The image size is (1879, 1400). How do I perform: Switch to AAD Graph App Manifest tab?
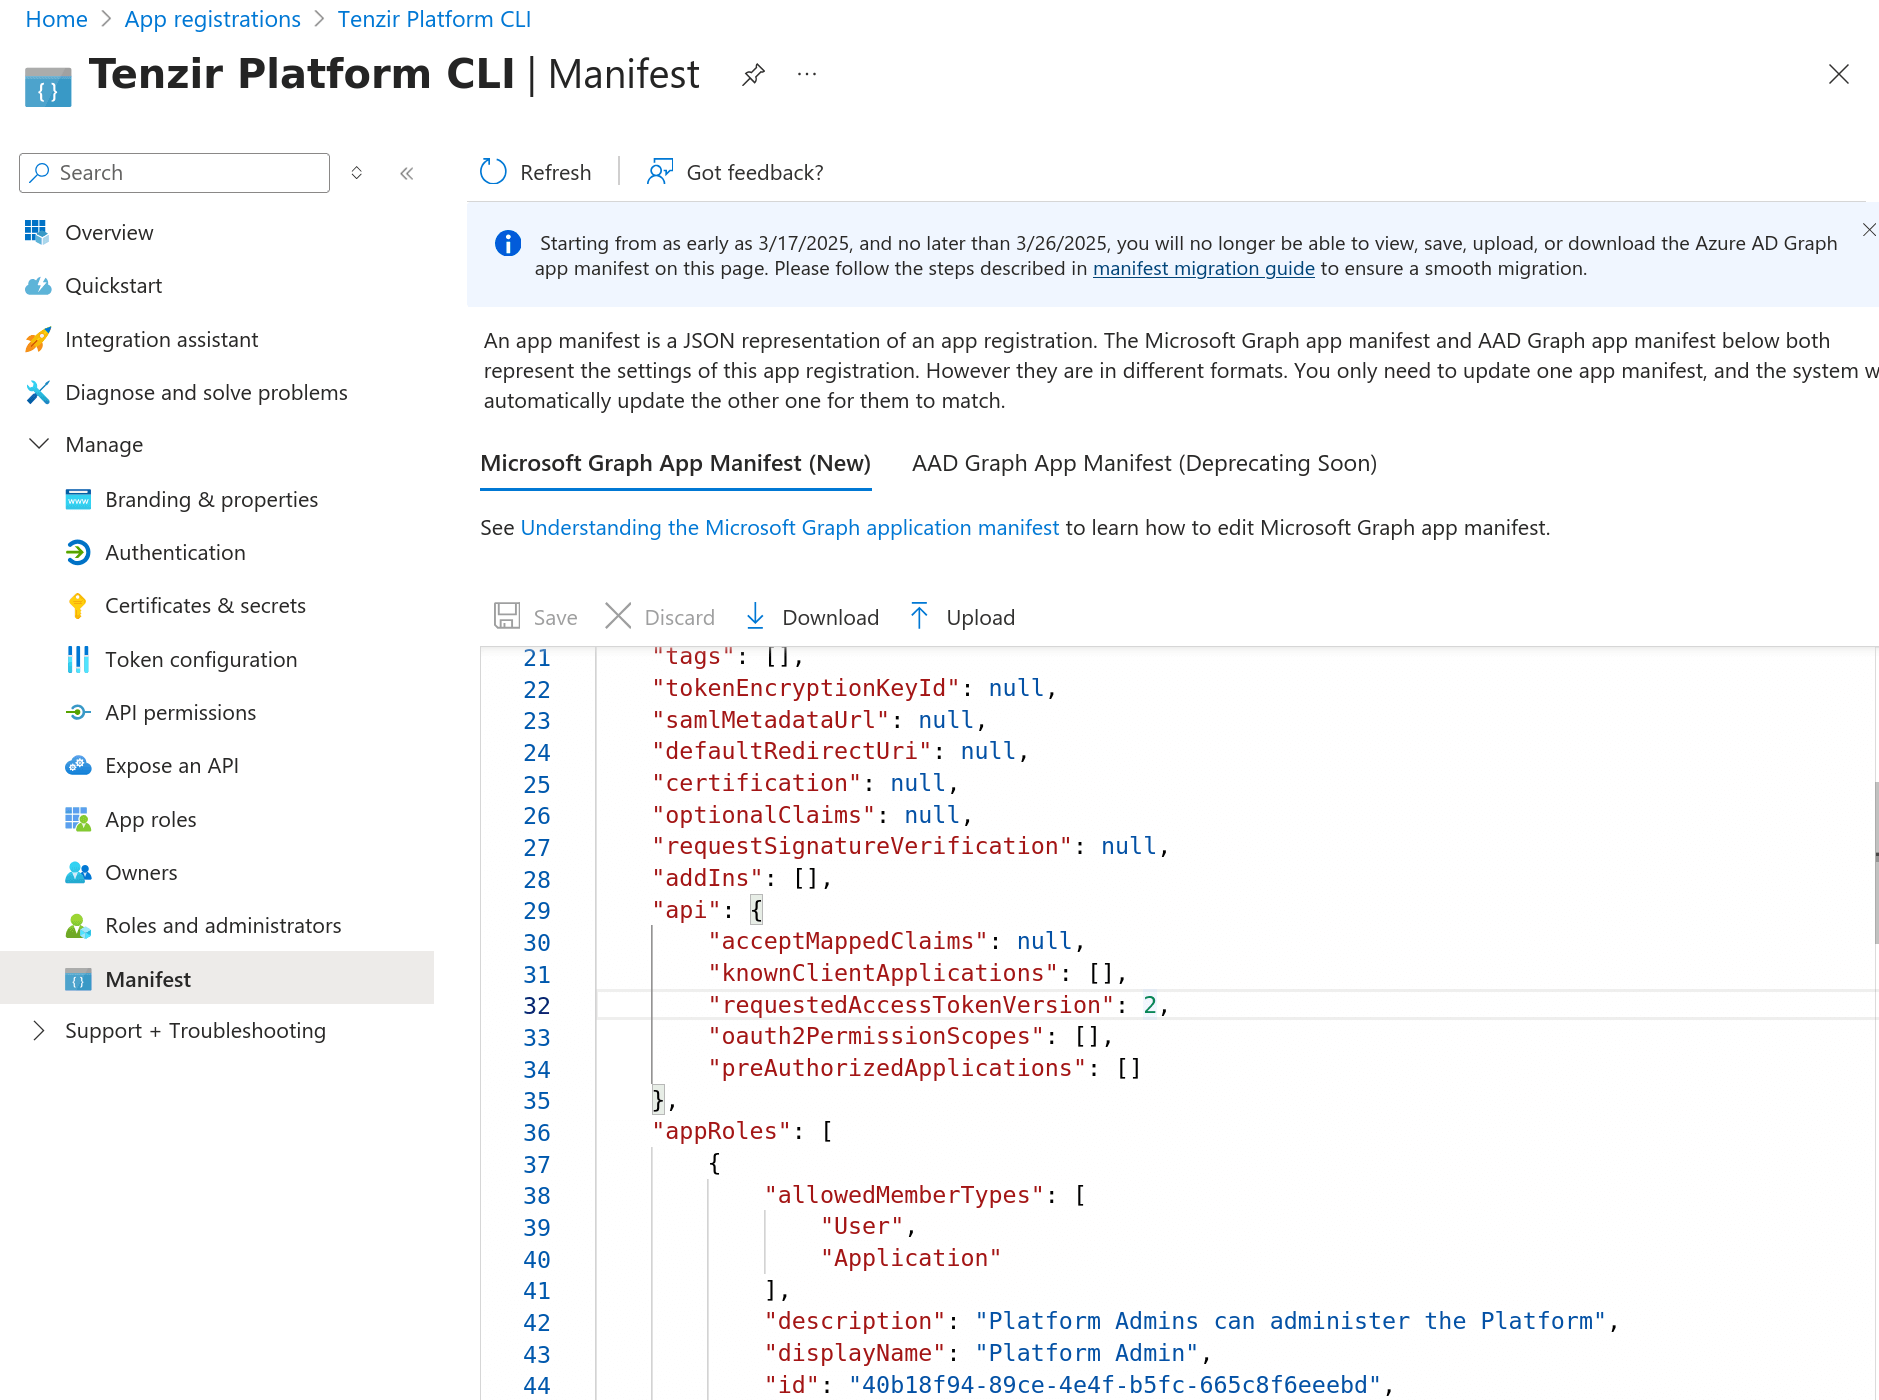(1144, 463)
